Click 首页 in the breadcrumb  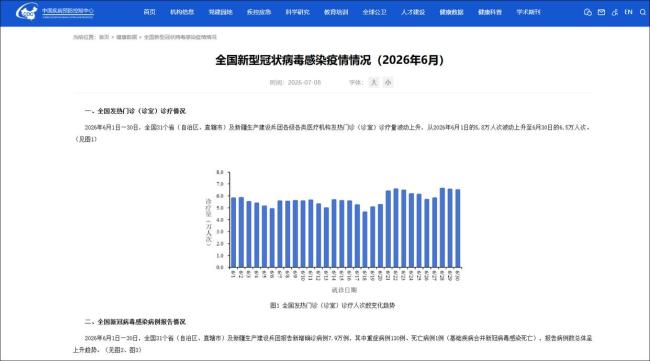coord(104,37)
